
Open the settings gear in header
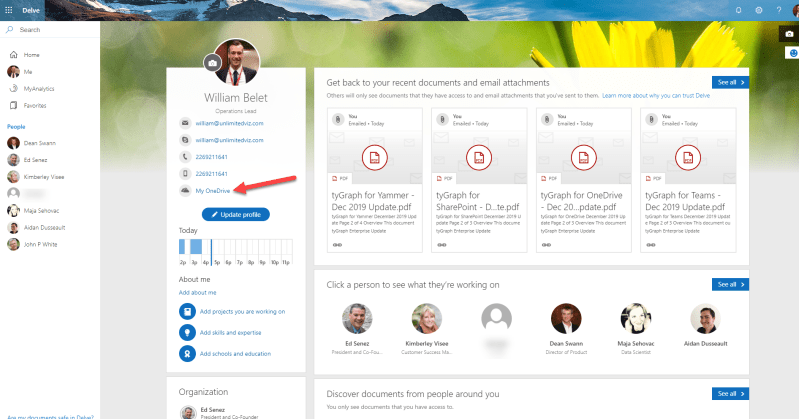click(759, 9)
